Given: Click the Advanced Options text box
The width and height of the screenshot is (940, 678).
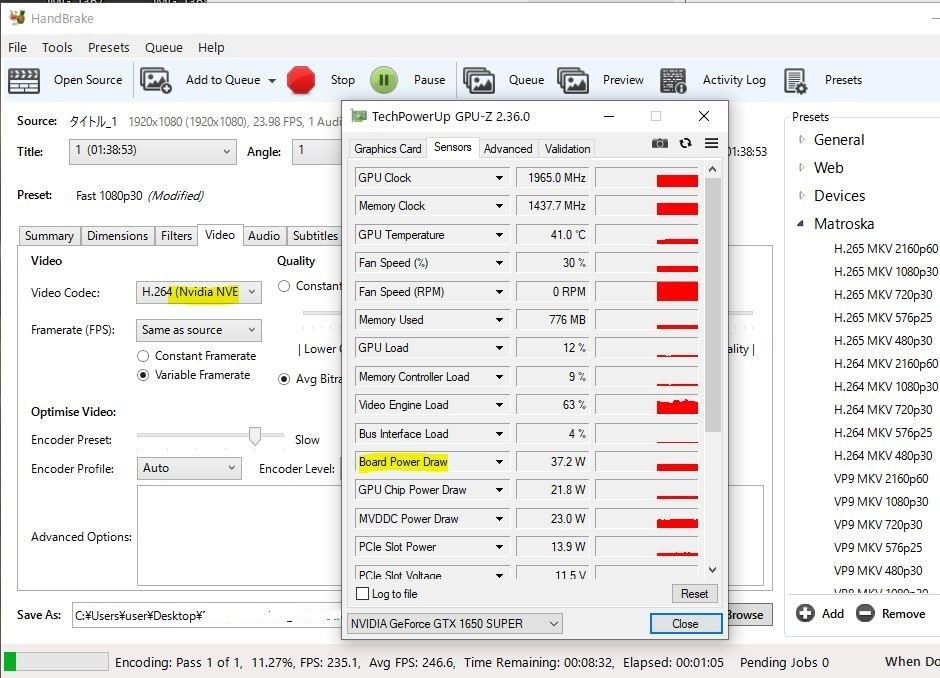Looking at the screenshot, I should coord(240,535).
